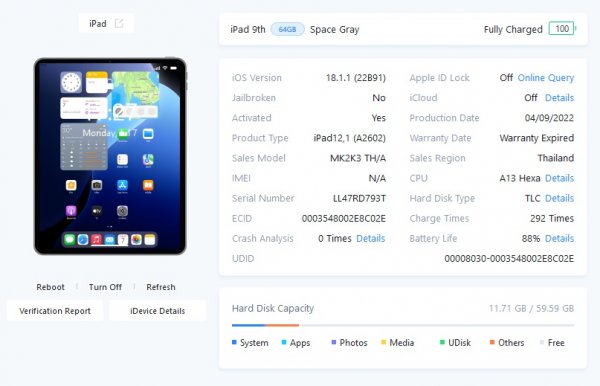Screen dimensions: 600x386
Task: Reboot the connected iPad
Action: [51, 287]
